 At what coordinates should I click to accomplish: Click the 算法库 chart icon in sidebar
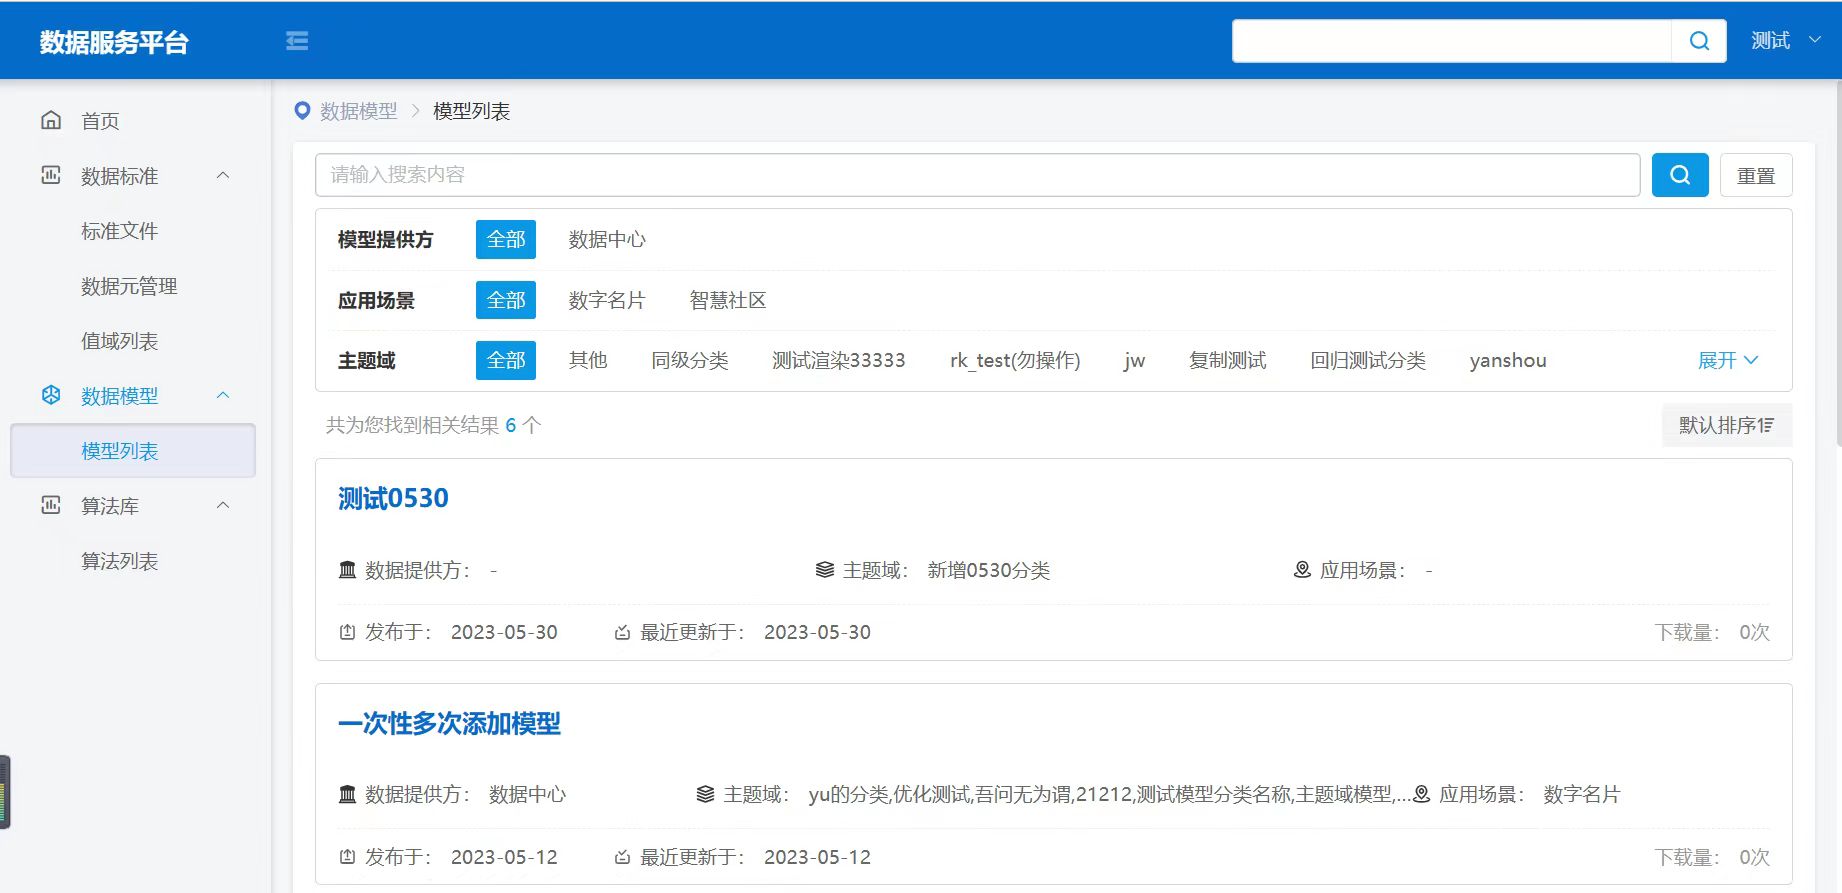[51, 506]
